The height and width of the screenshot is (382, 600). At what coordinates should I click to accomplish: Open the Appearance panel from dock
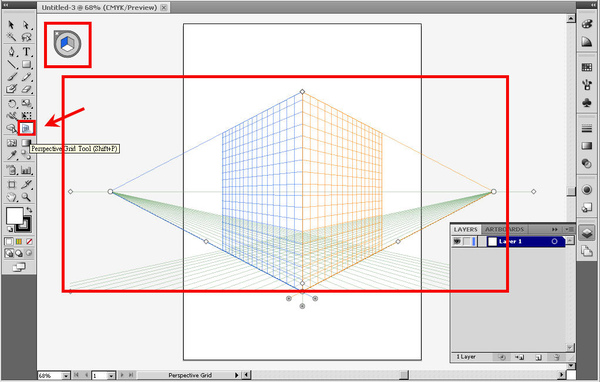point(587,189)
